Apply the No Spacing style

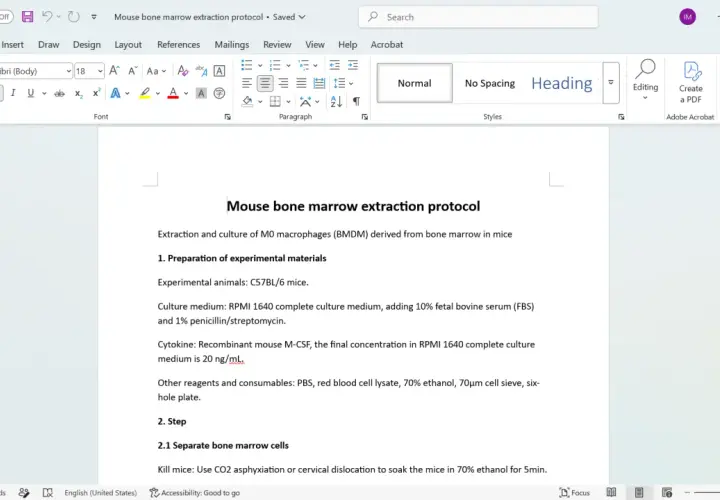[490, 83]
